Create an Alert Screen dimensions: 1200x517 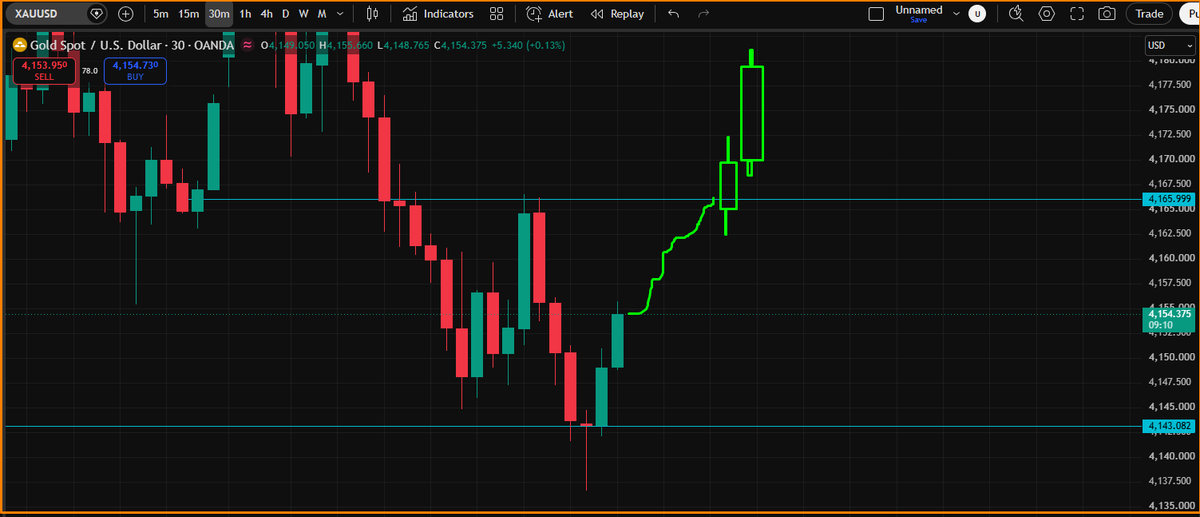point(550,14)
